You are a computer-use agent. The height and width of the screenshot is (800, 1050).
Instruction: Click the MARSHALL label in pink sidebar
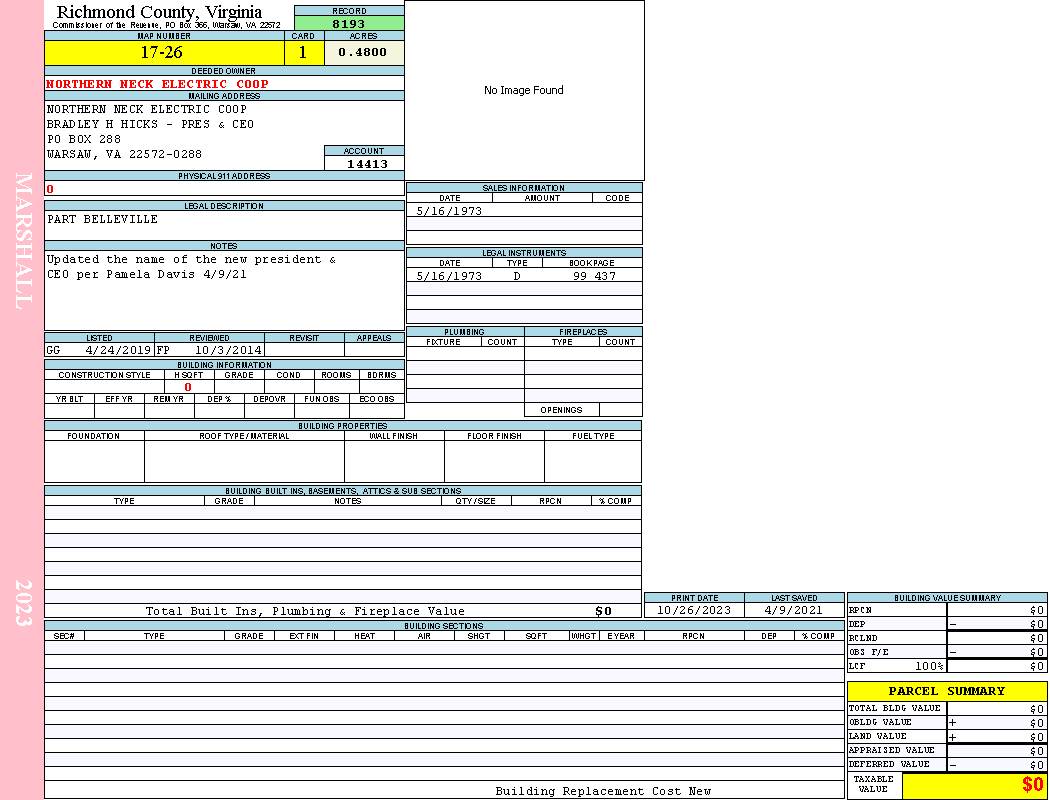(24, 240)
